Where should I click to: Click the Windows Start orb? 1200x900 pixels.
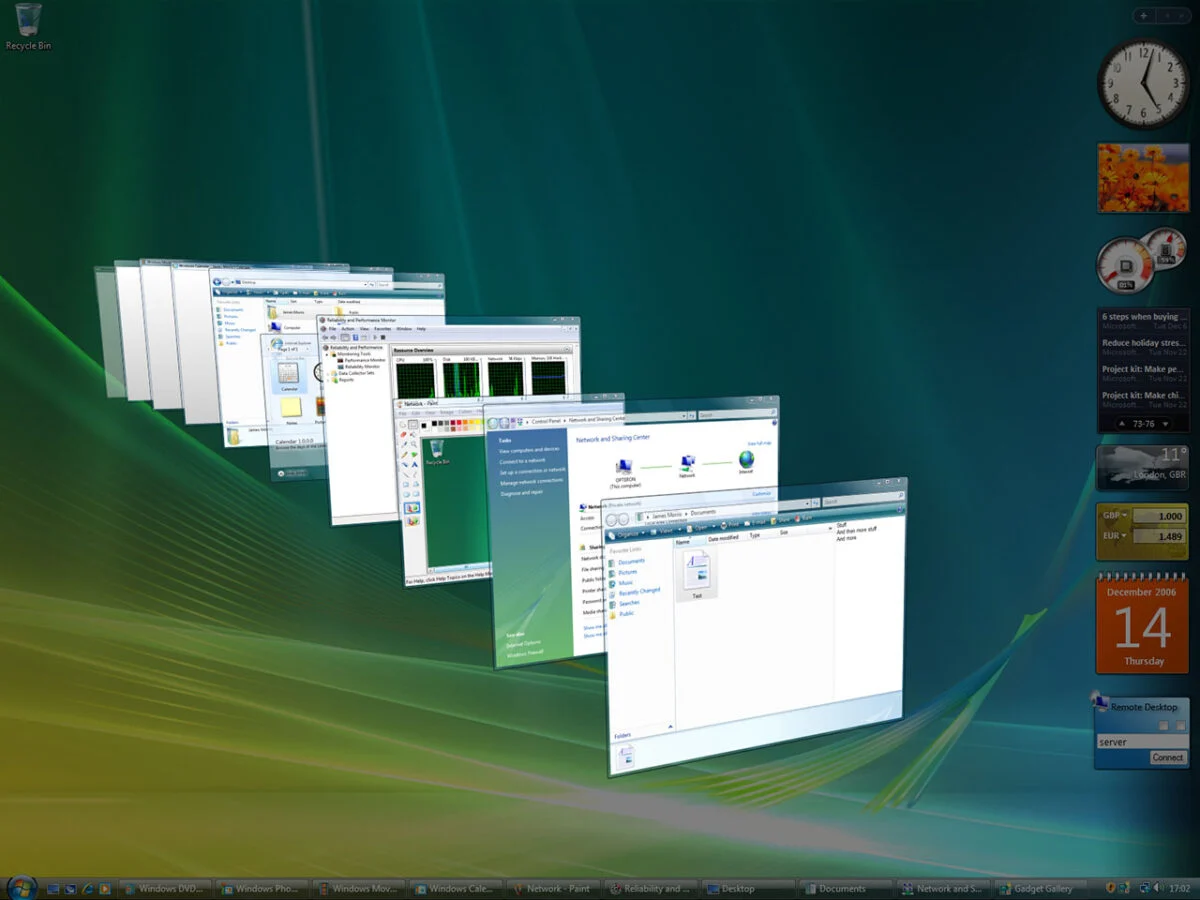point(21,887)
